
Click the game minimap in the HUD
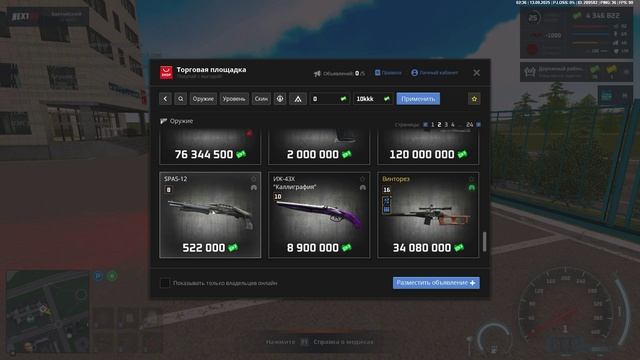(x=48, y=311)
